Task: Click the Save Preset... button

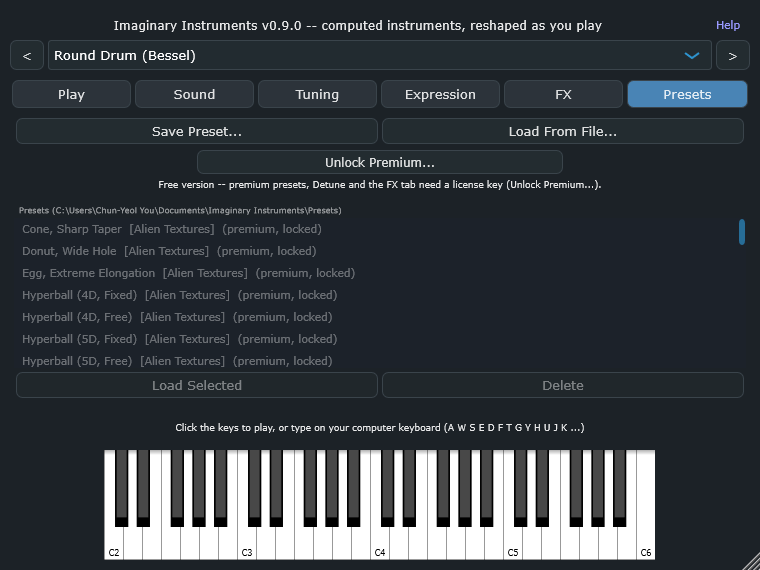Action: [x=197, y=131]
